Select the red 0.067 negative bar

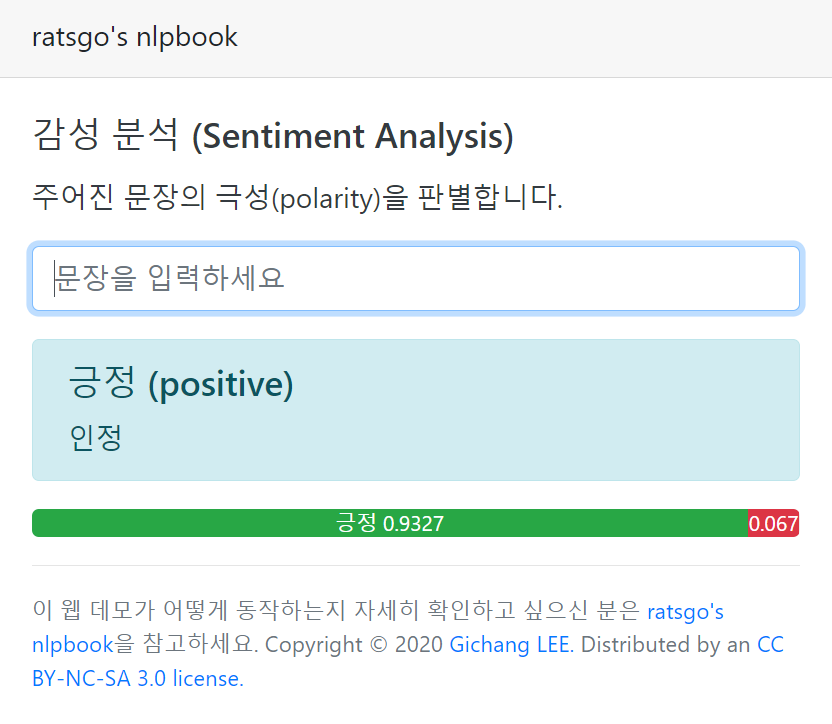774,523
